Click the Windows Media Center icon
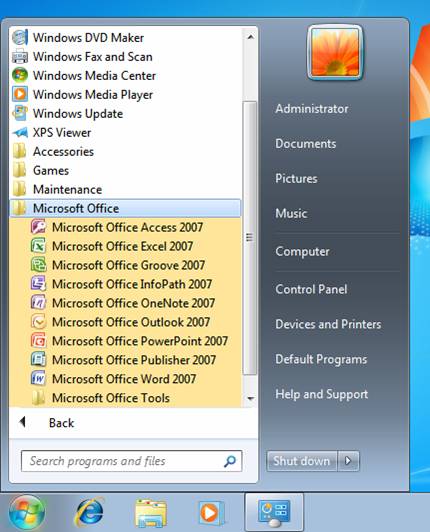The image size is (430, 532). [20, 75]
